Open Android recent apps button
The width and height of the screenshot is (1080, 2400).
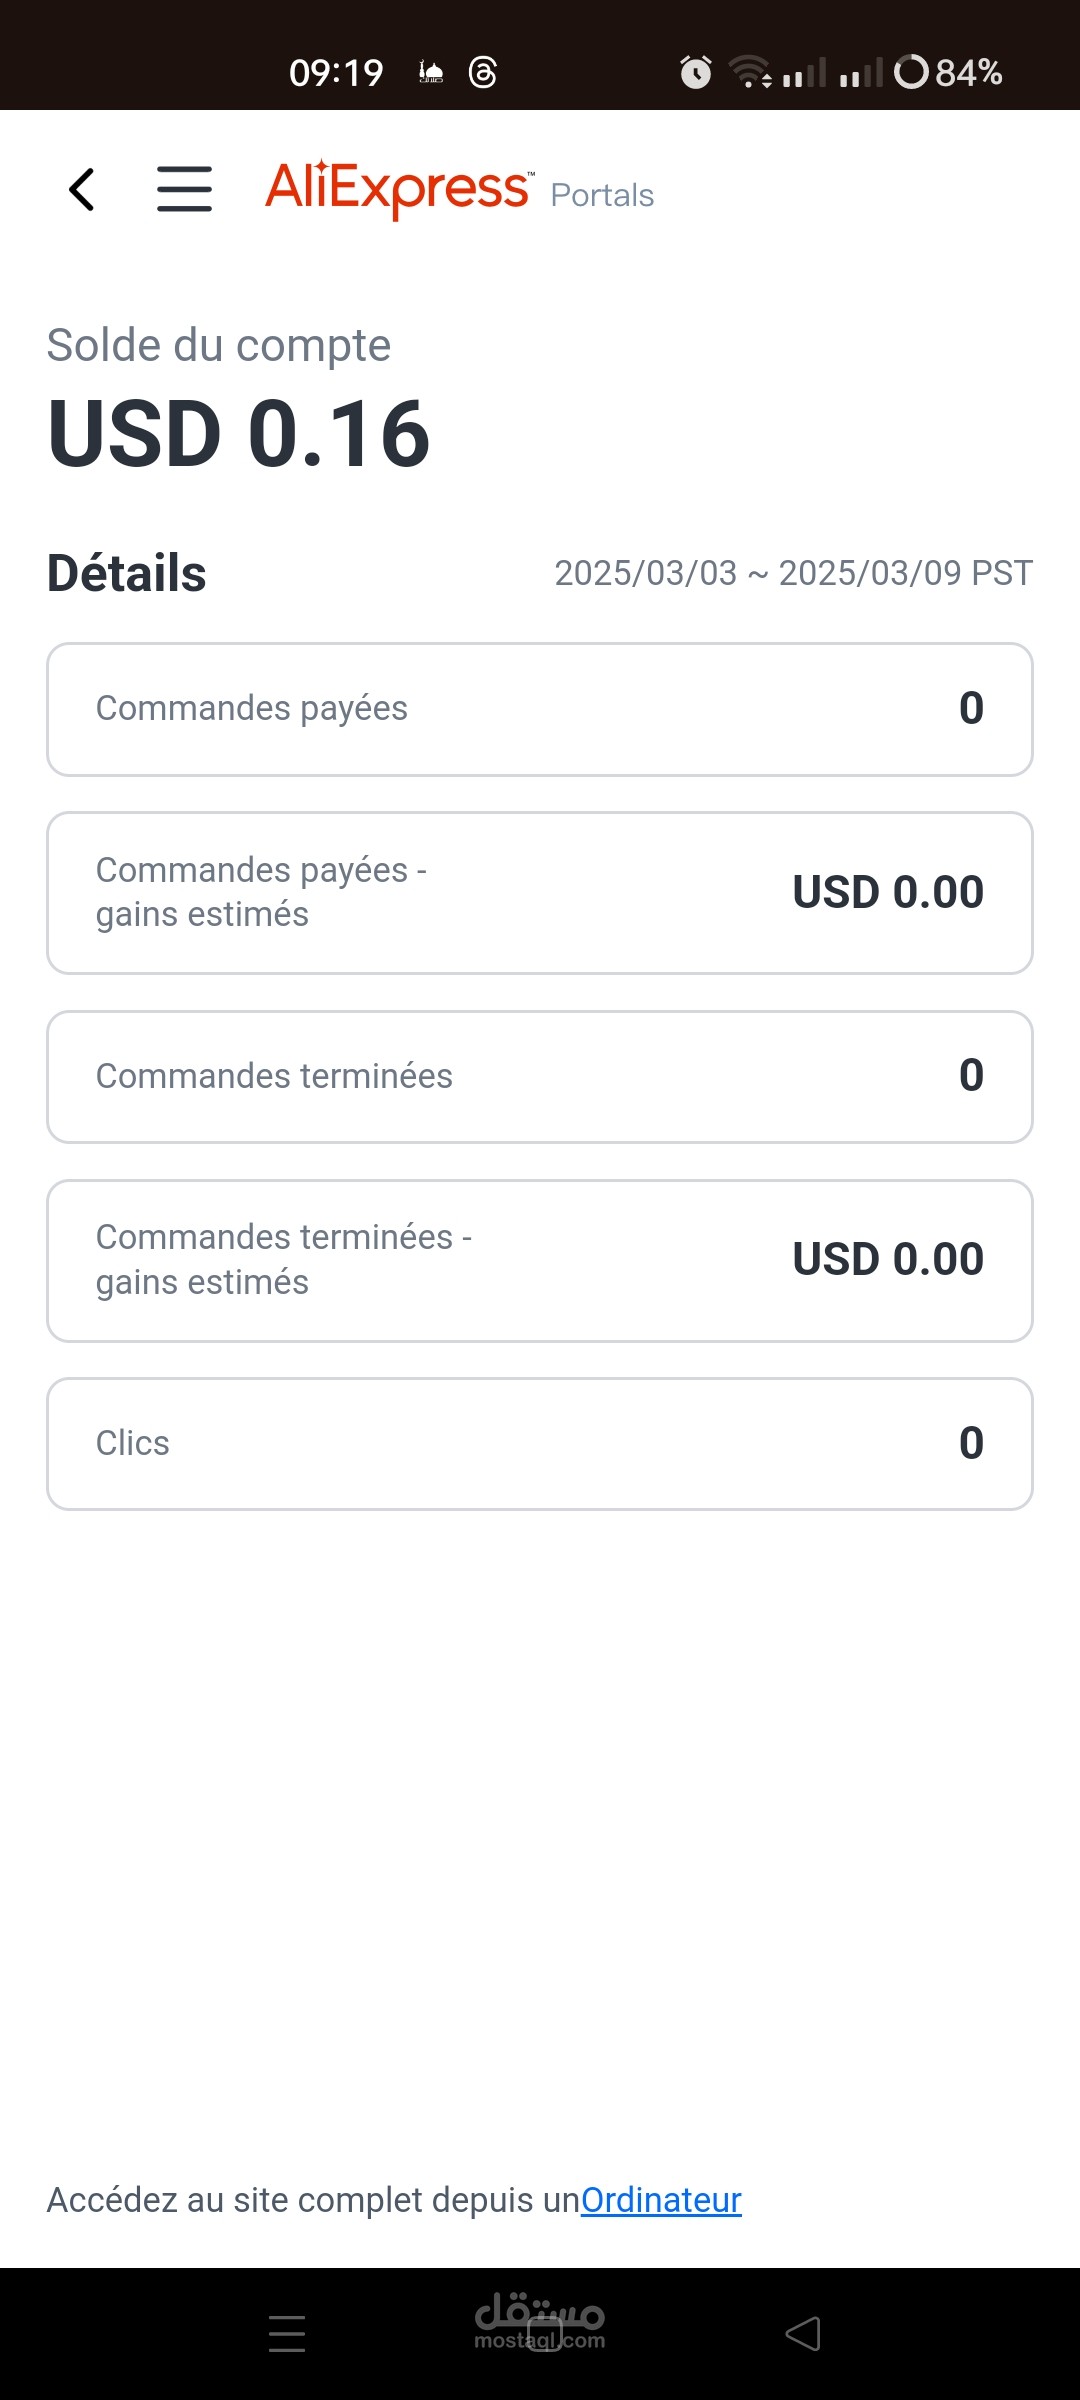point(287,2333)
